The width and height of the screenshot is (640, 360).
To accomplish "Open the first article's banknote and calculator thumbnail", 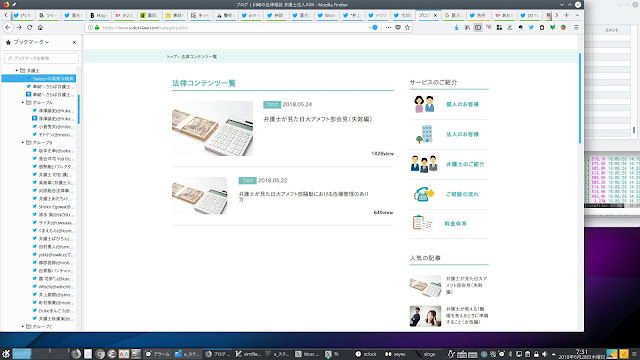I will coord(212,128).
